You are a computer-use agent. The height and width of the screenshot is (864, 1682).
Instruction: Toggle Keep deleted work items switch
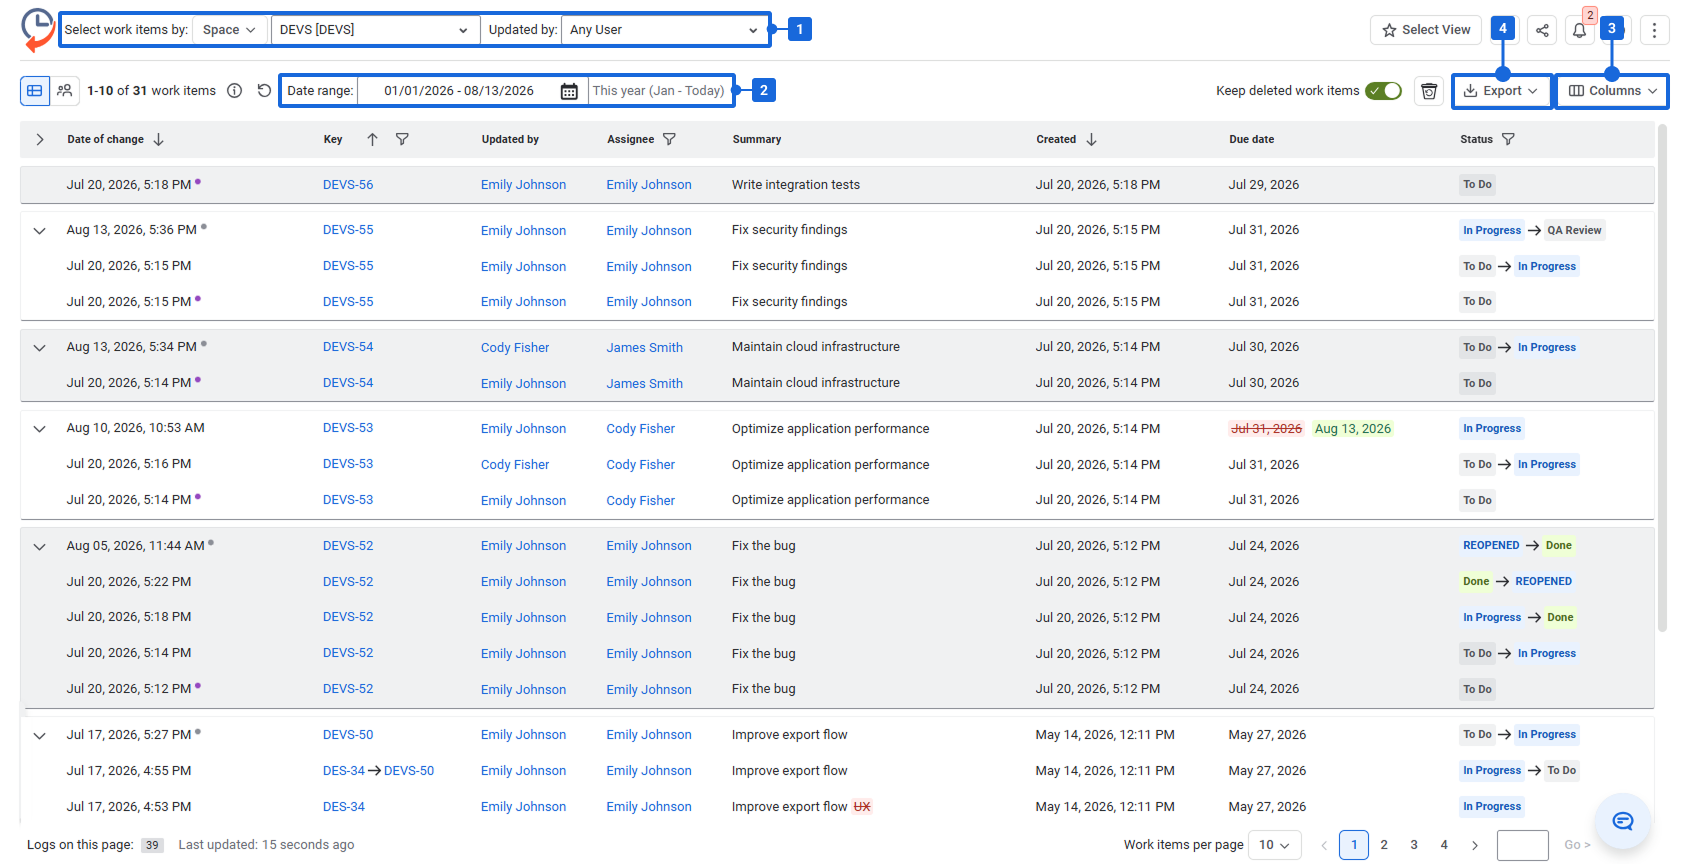tap(1384, 91)
